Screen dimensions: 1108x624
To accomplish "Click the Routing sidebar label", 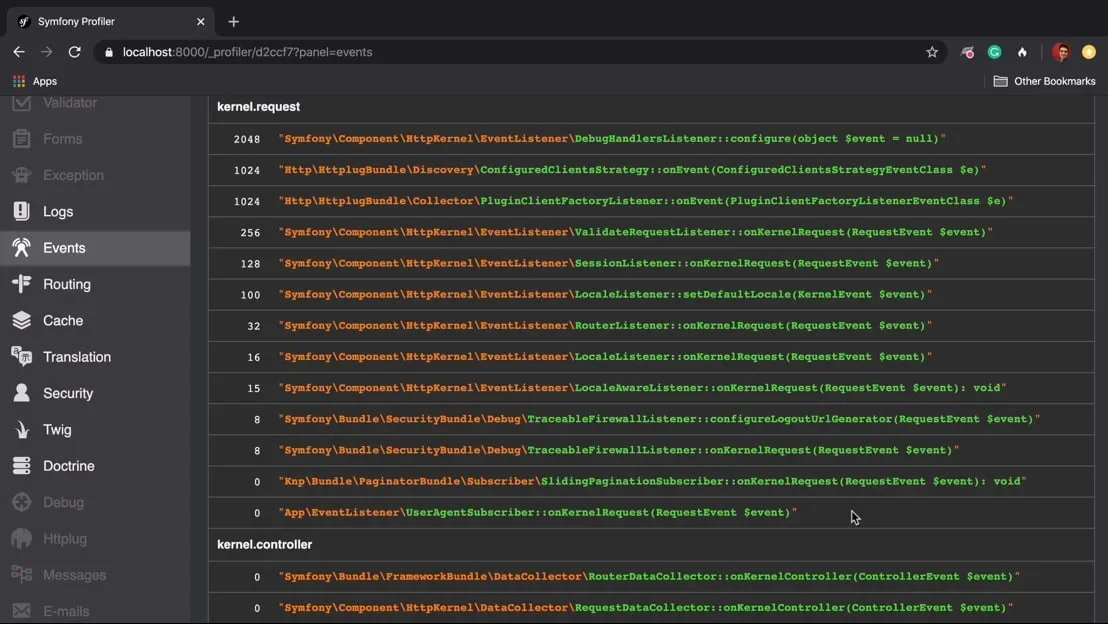I will 67,284.
